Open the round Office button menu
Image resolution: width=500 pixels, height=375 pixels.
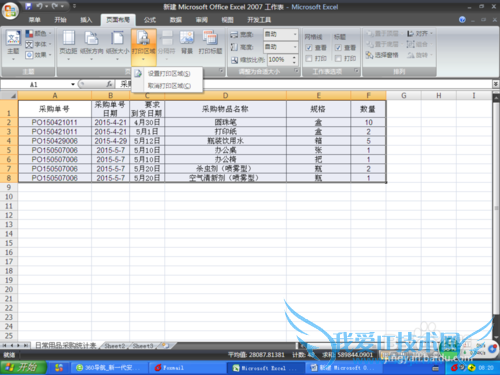click(10, 11)
